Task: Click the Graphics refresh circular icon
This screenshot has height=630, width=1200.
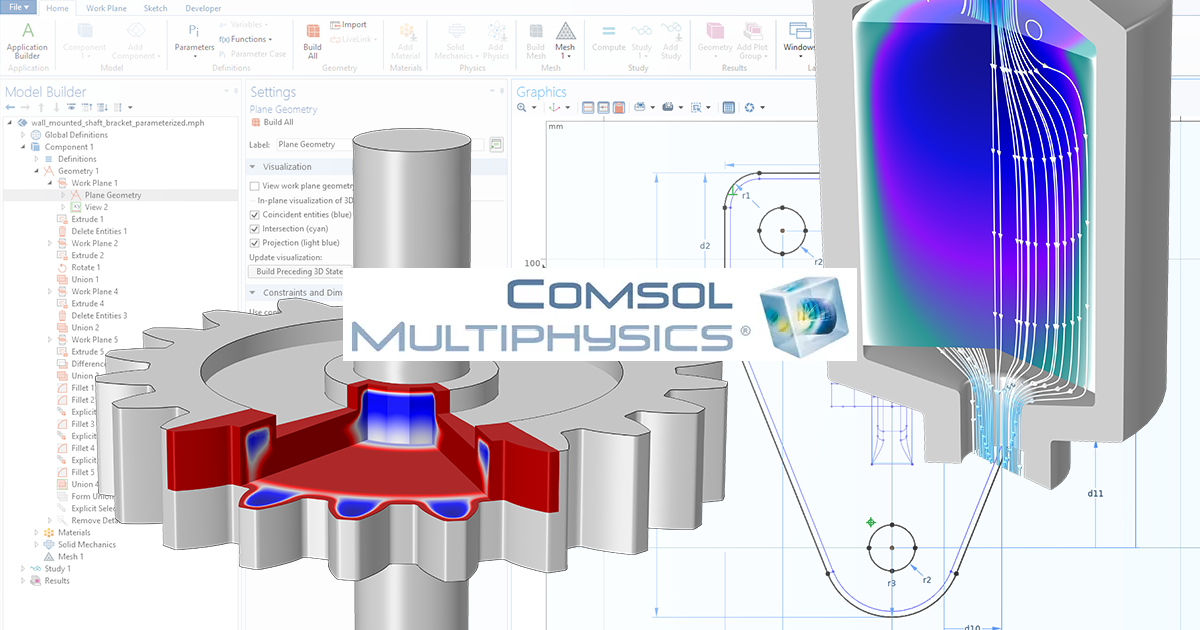Action: (x=749, y=107)
